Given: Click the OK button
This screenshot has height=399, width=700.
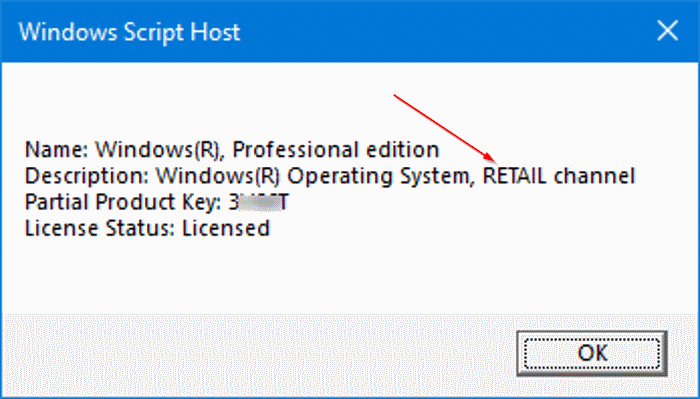Looking at the screenshot, I should pyautogui.click(x=592, y=353).
